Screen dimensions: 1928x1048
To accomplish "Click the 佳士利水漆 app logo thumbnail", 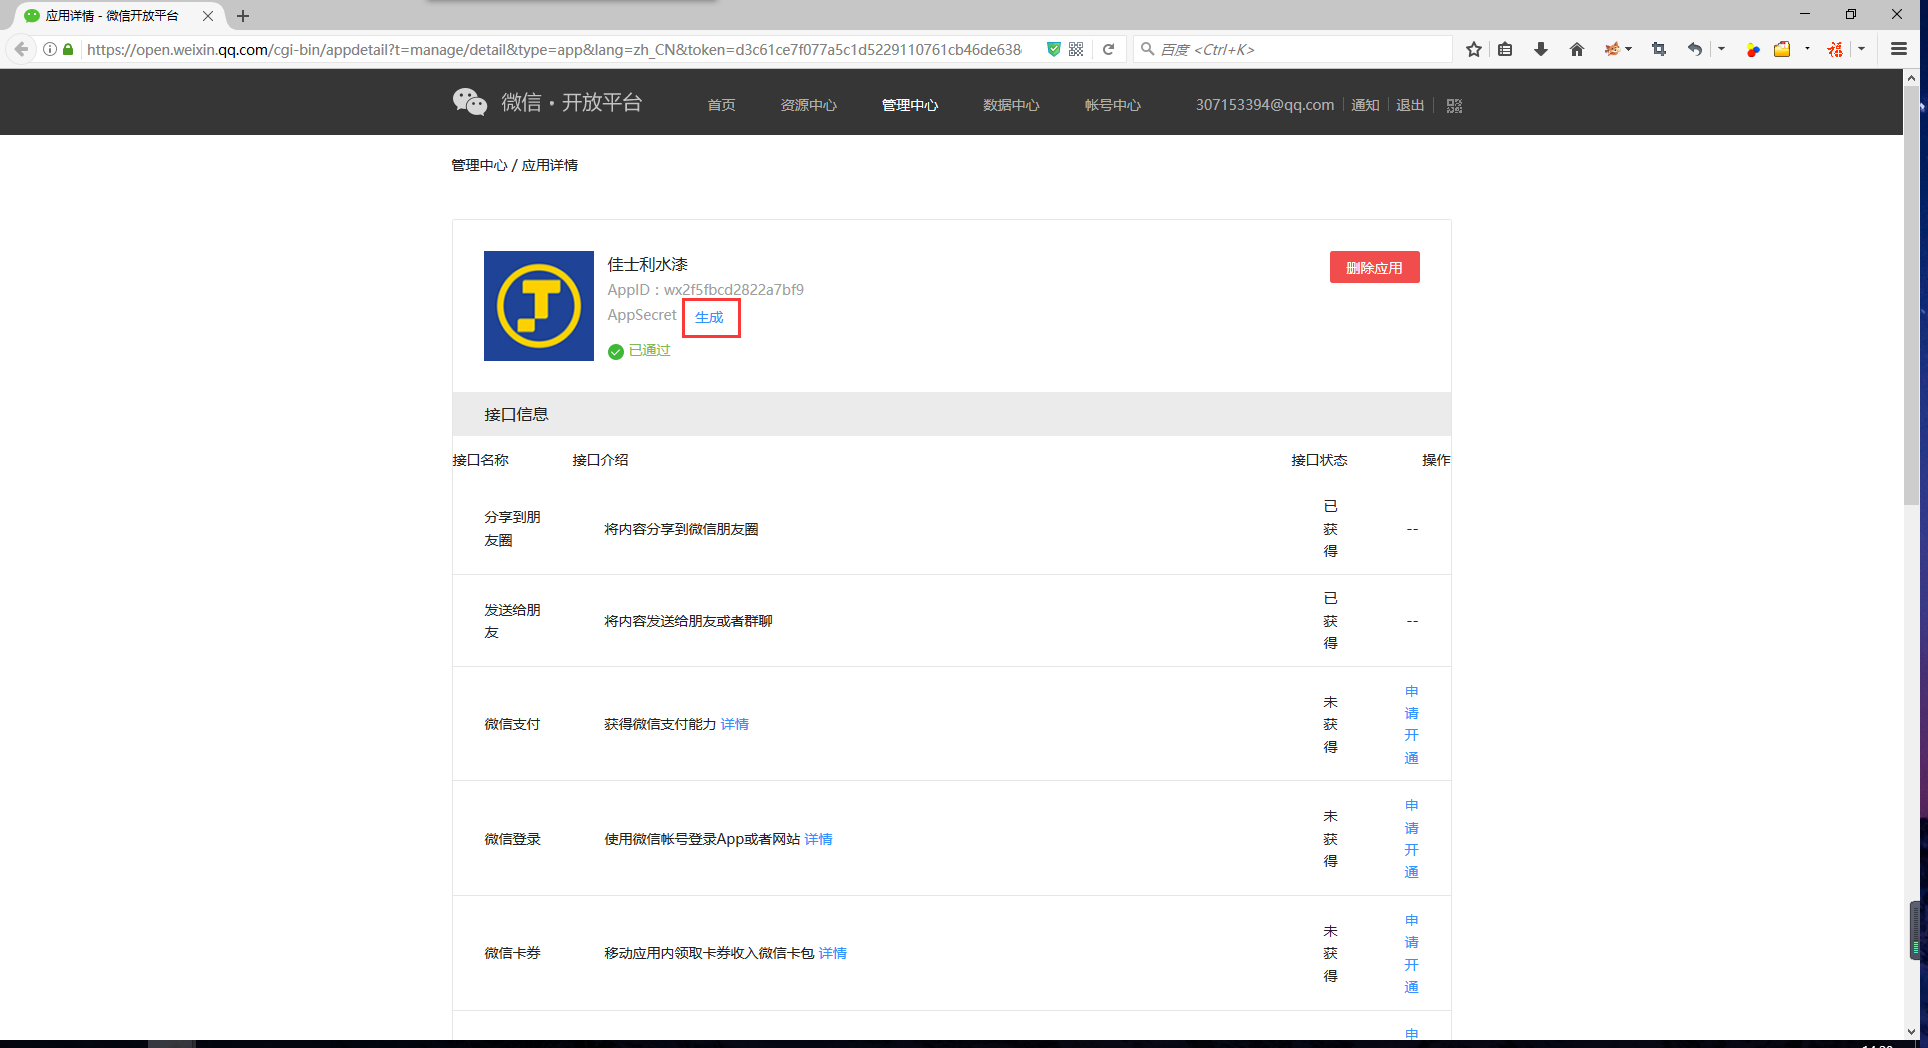I will (x=539, y=306).
